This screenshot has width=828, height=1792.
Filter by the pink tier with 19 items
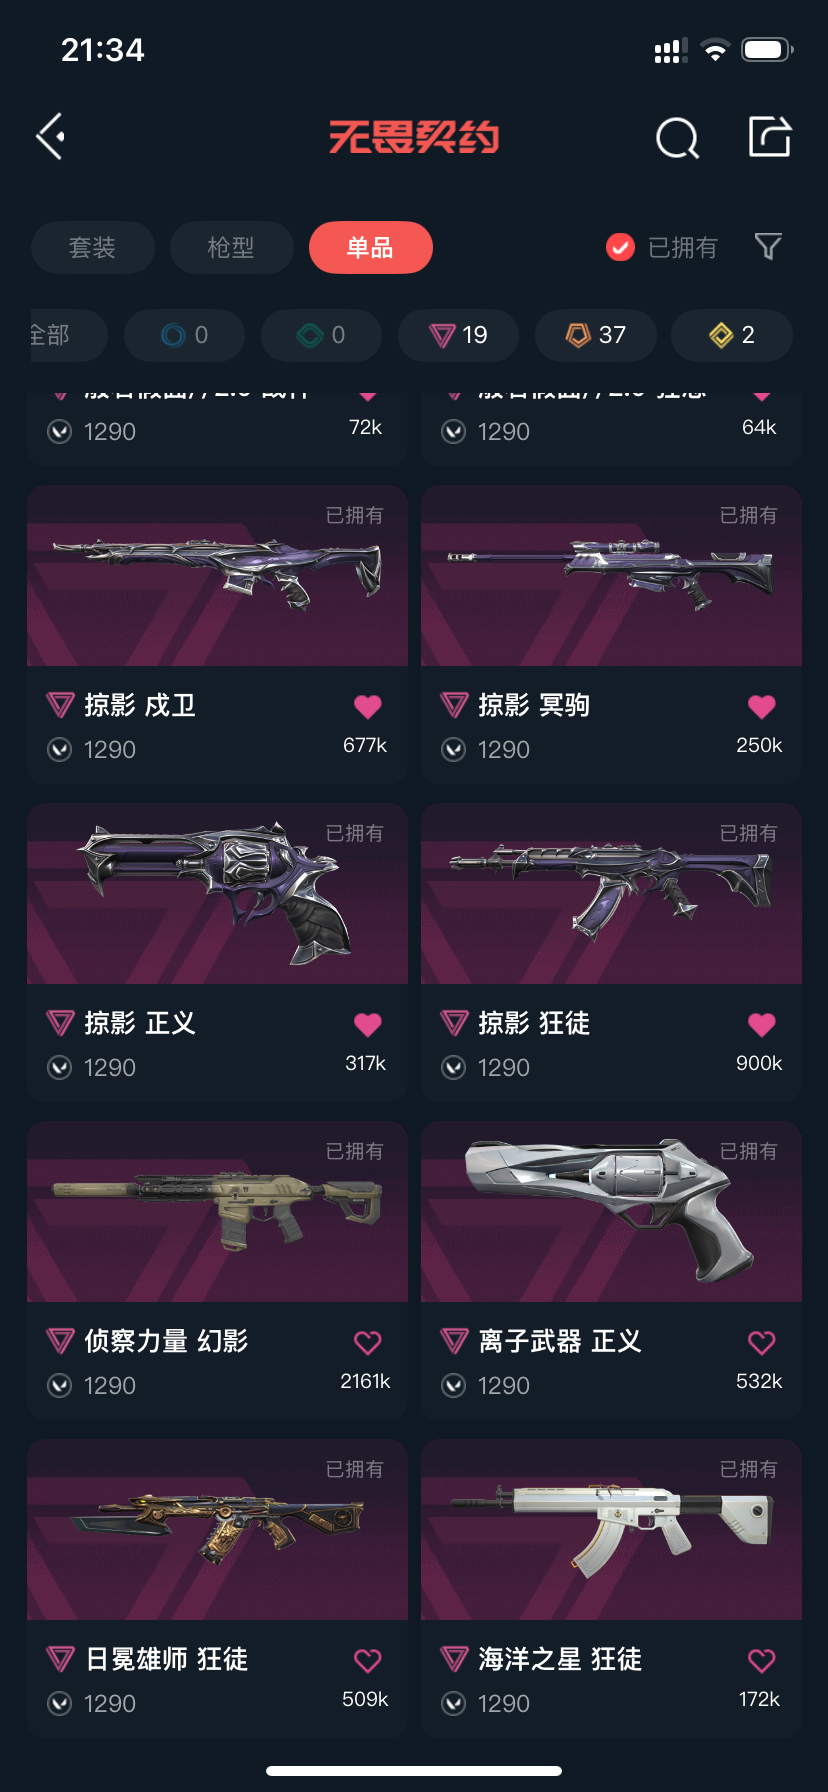click(458, 335)
